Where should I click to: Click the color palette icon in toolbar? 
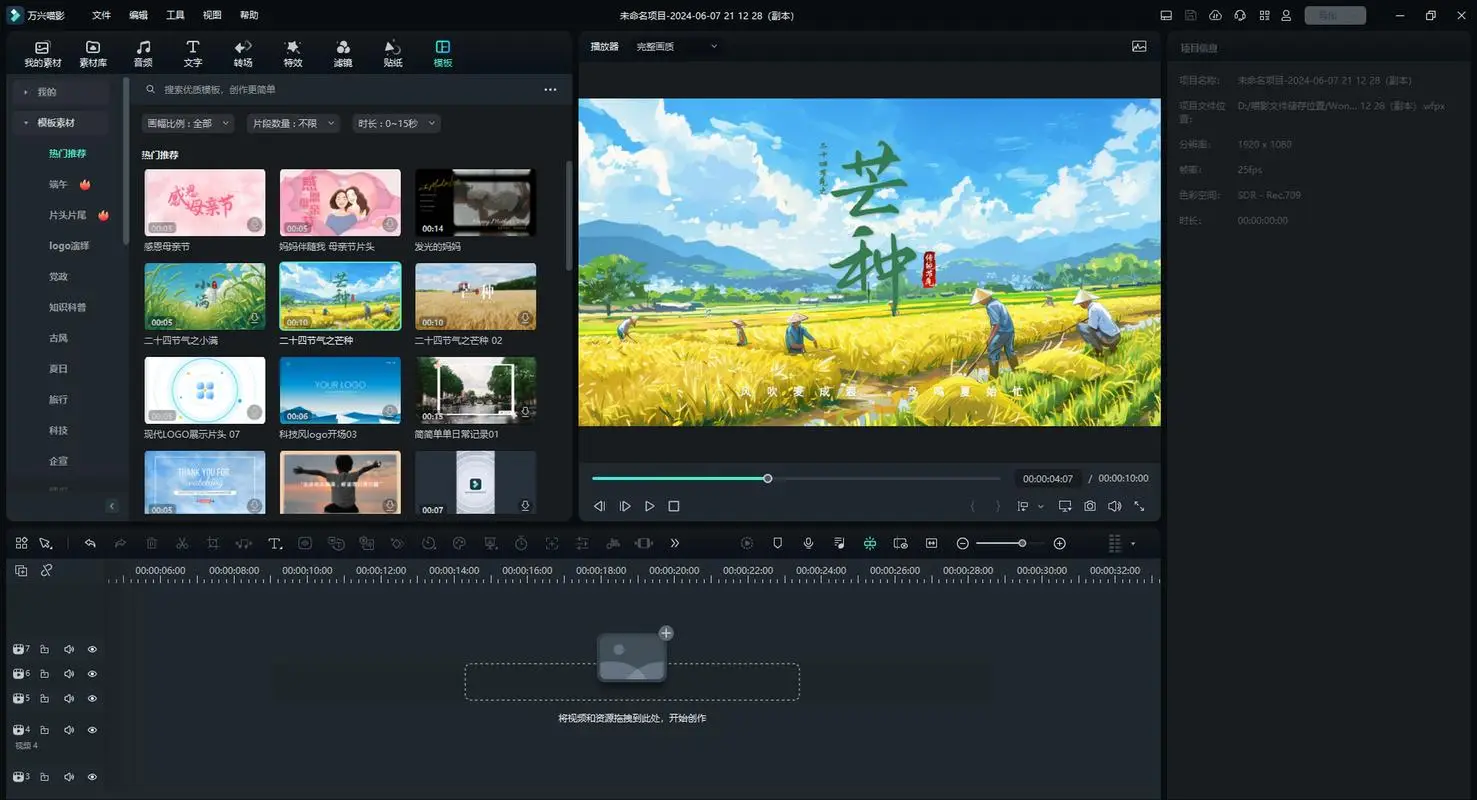pyautogui.click(x=460, y=543)
